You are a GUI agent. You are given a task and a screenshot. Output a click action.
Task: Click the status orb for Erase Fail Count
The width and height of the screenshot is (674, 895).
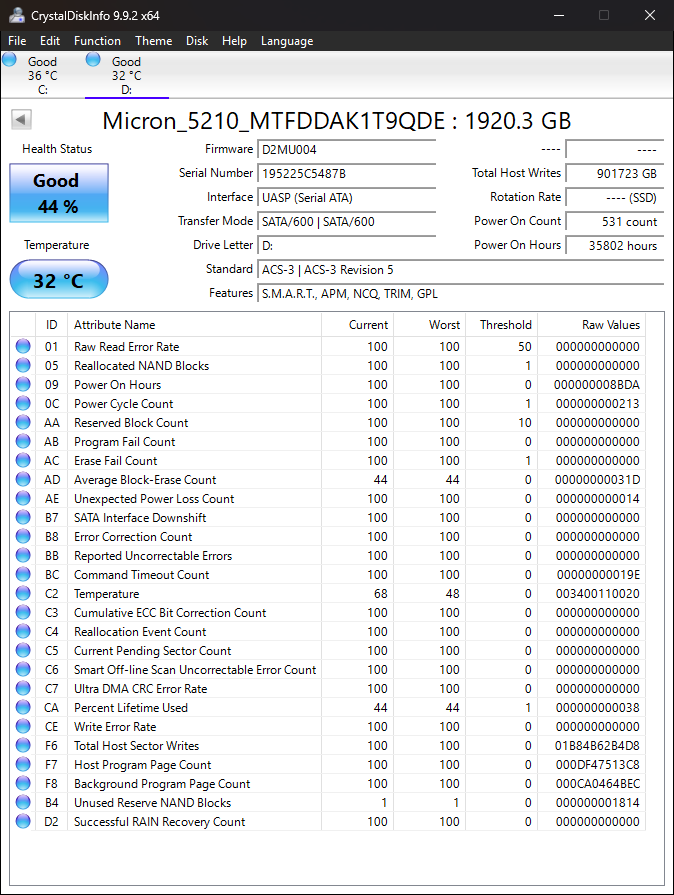tap(23, 460)
